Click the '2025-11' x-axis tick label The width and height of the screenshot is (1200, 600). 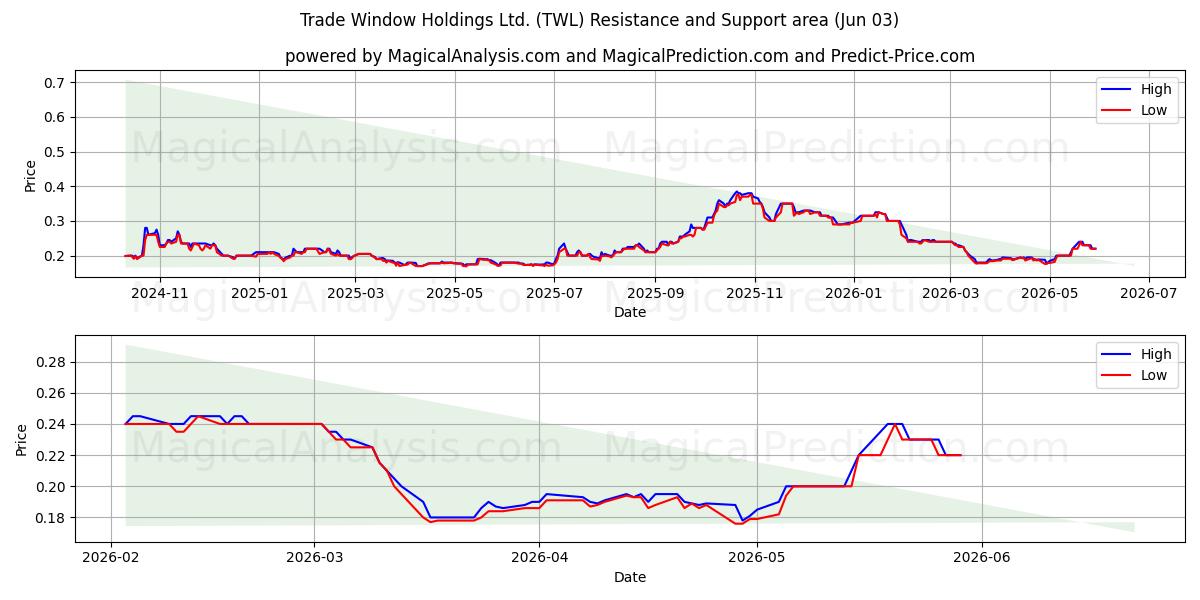(x=754, y=293)
